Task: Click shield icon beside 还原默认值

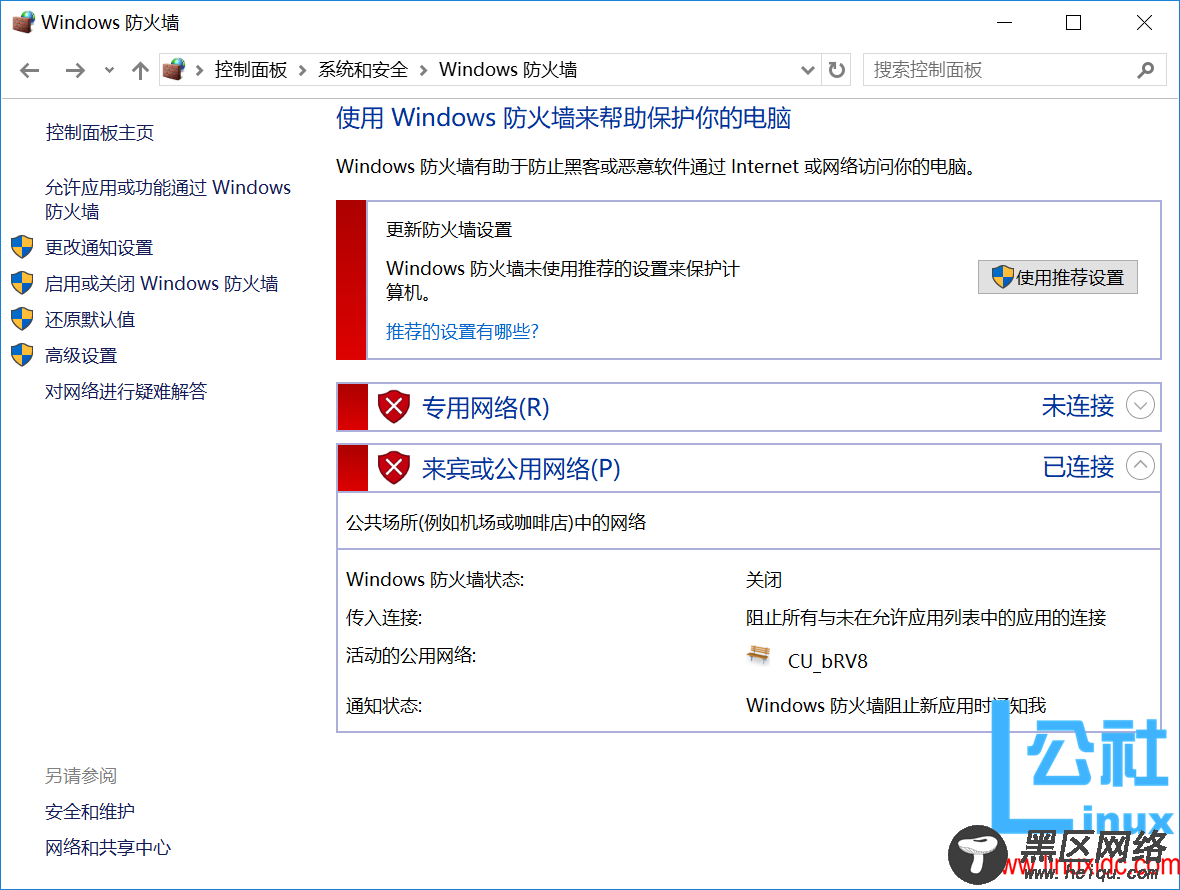Action: [22, 319]
